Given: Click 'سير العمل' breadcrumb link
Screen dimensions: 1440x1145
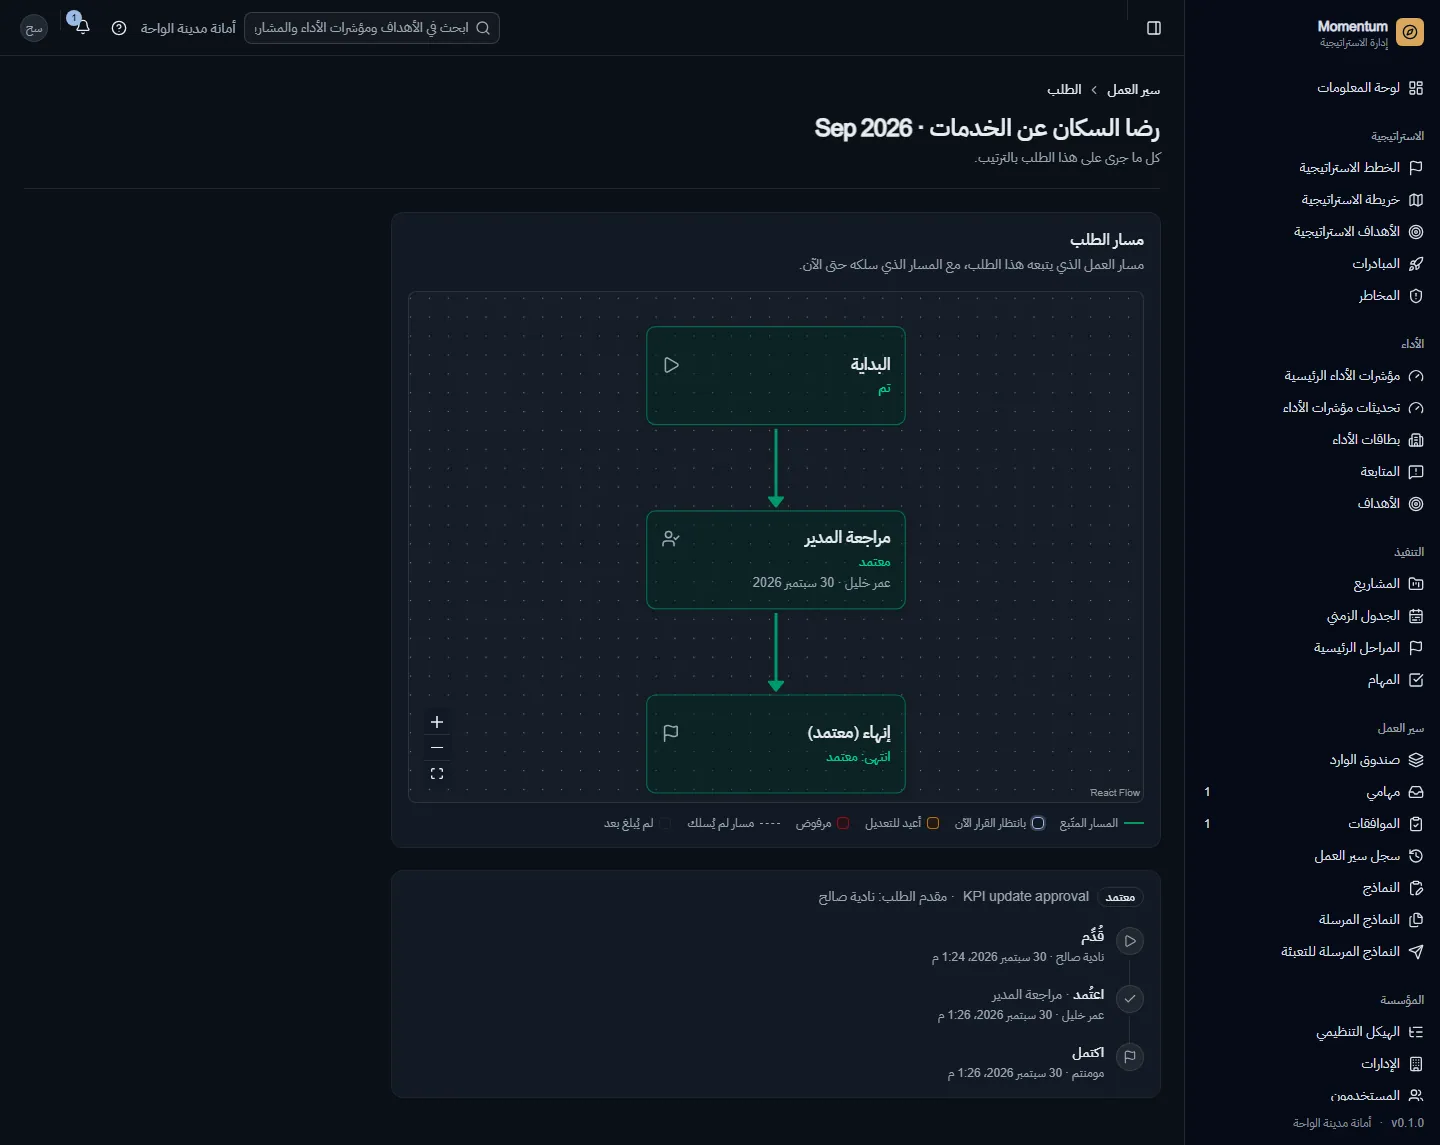Looking at the screenshot, I should tap(1133, 90).
